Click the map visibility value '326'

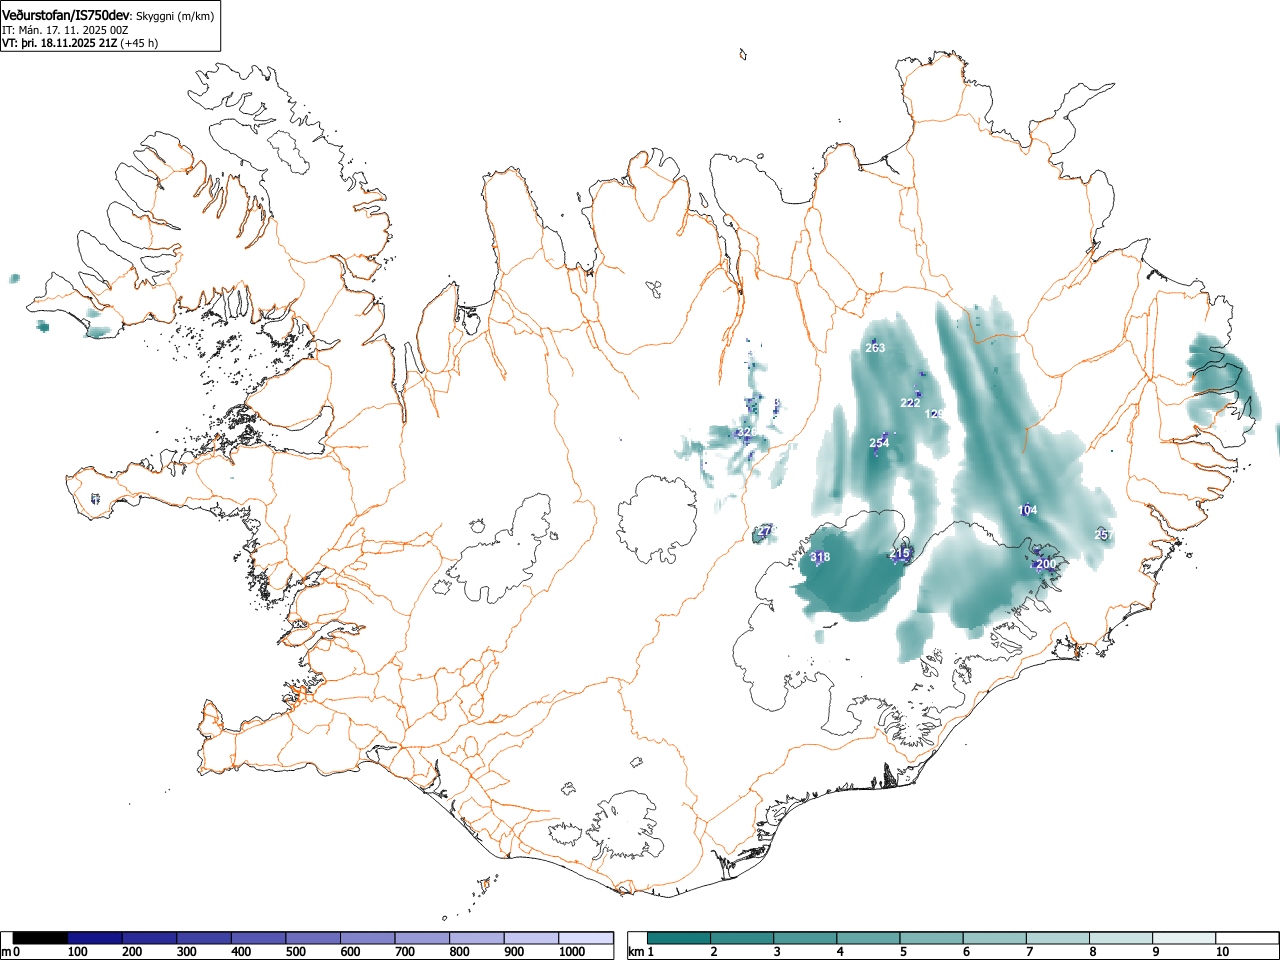[745, 433]
